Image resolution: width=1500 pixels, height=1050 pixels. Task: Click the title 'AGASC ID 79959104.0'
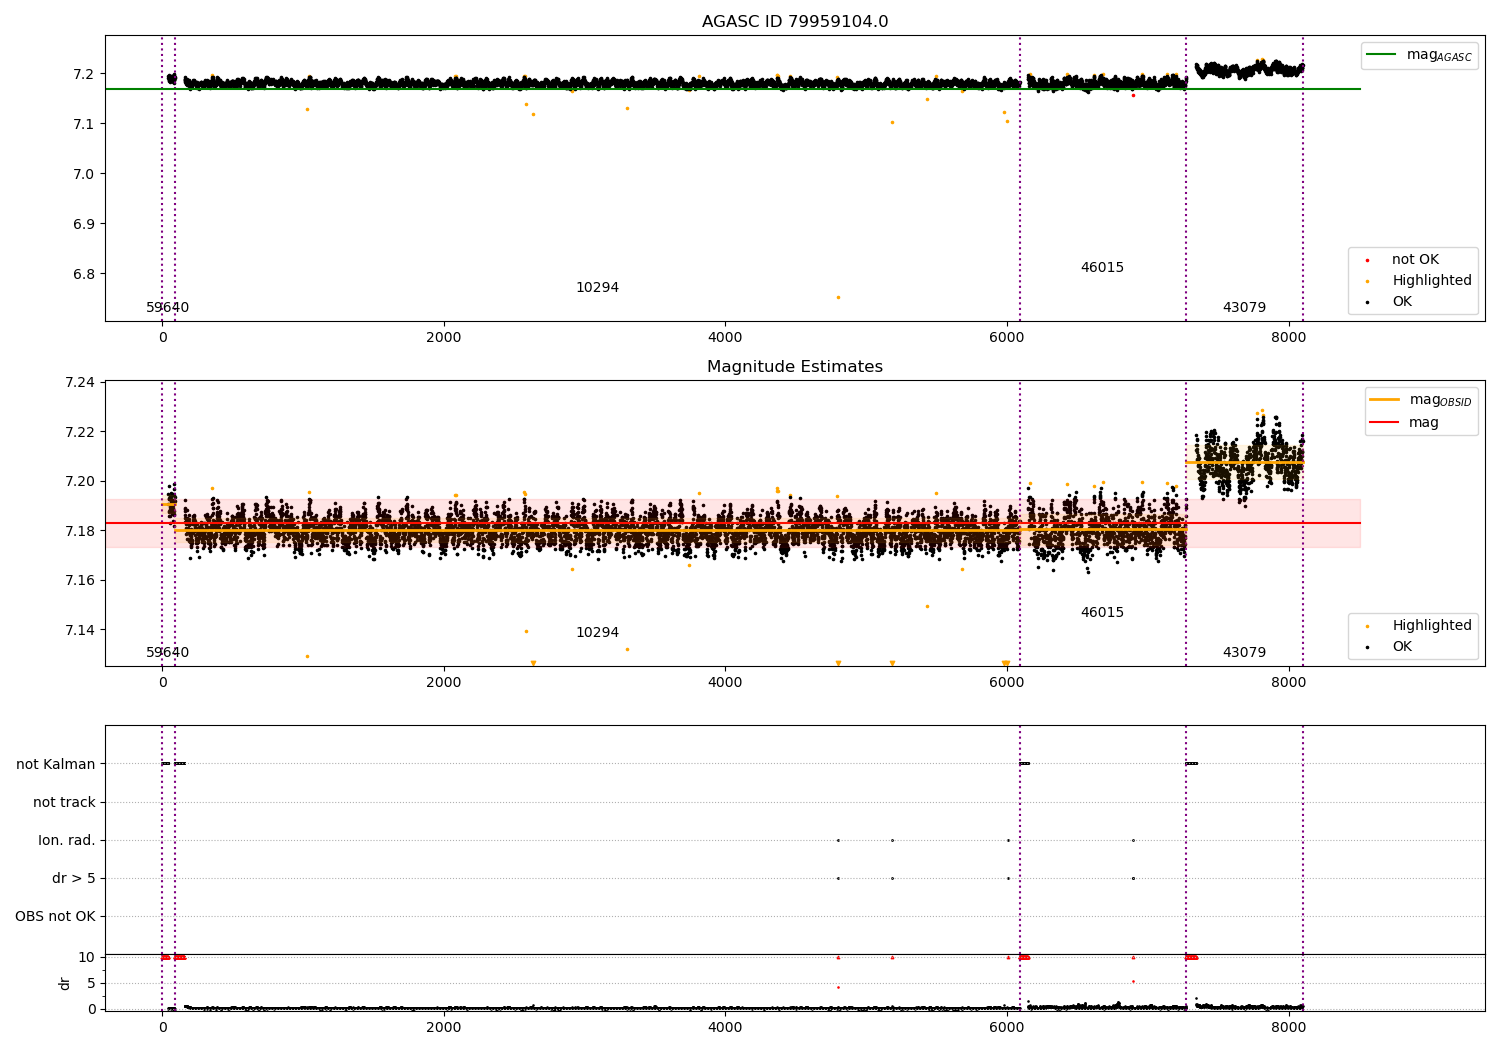tap(795, 22)
